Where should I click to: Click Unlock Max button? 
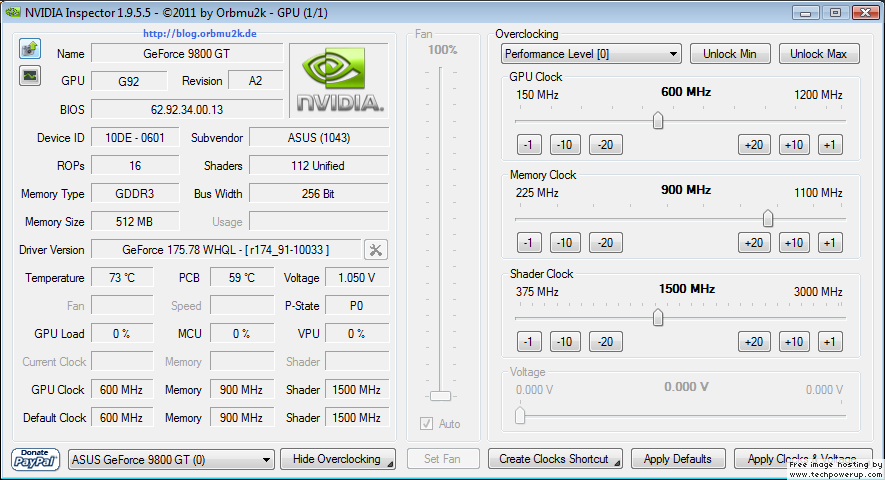pos(819,54)
